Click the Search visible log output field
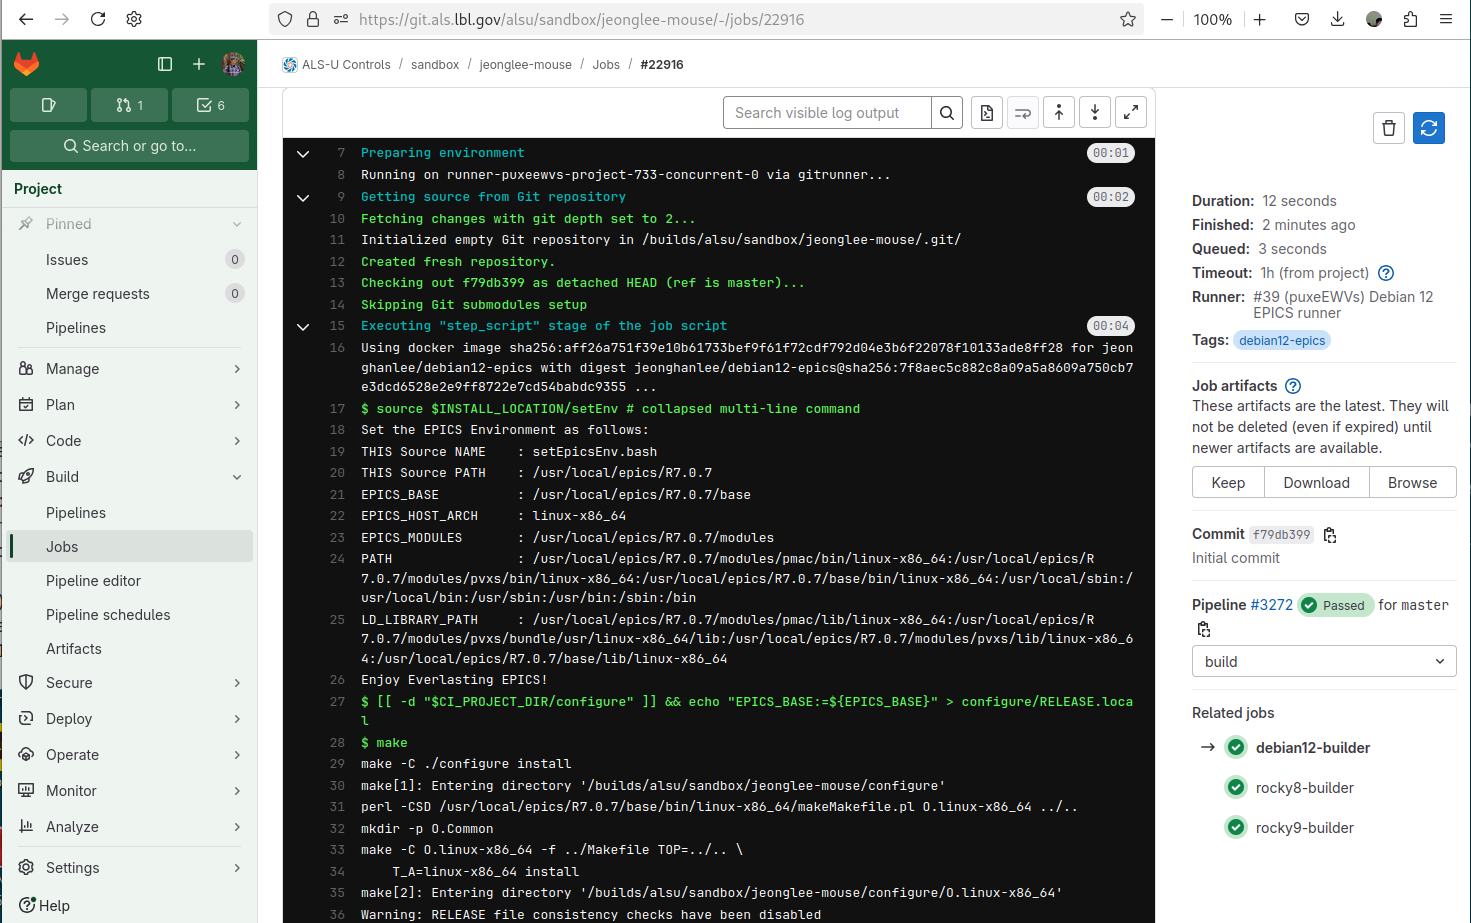 click(x=827, y=113)
